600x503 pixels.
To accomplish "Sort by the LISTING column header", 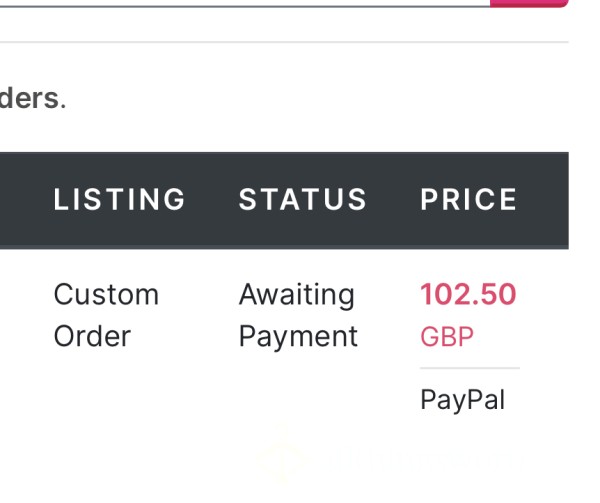I will click(119, 199).
